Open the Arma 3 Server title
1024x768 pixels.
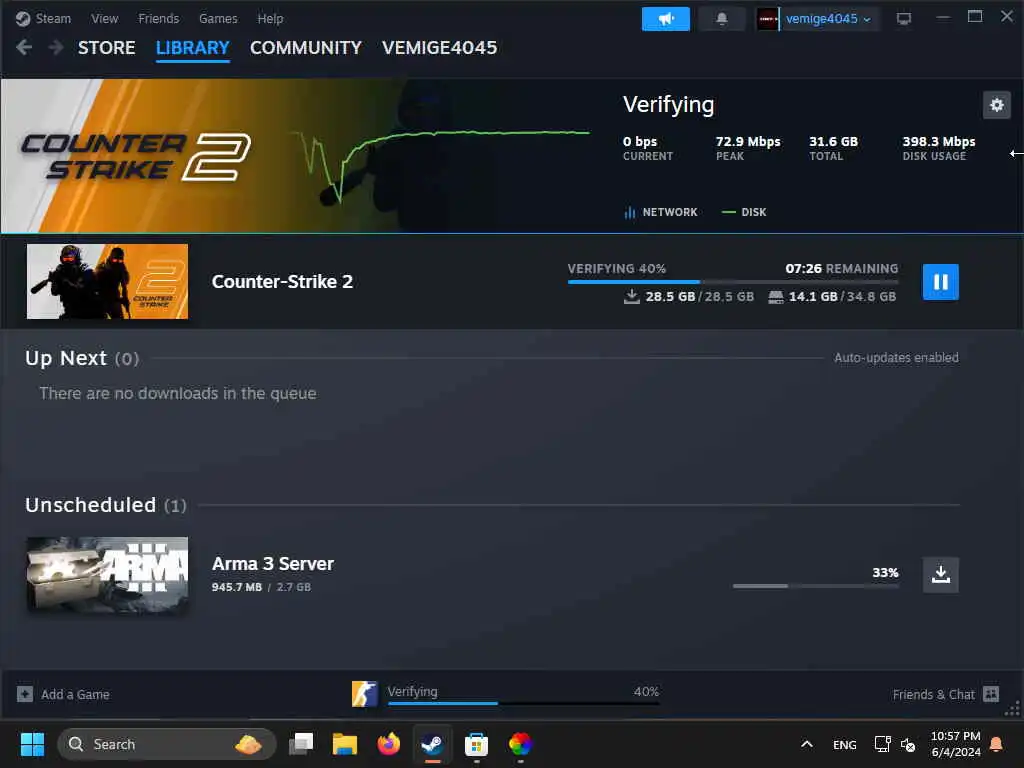272,564
